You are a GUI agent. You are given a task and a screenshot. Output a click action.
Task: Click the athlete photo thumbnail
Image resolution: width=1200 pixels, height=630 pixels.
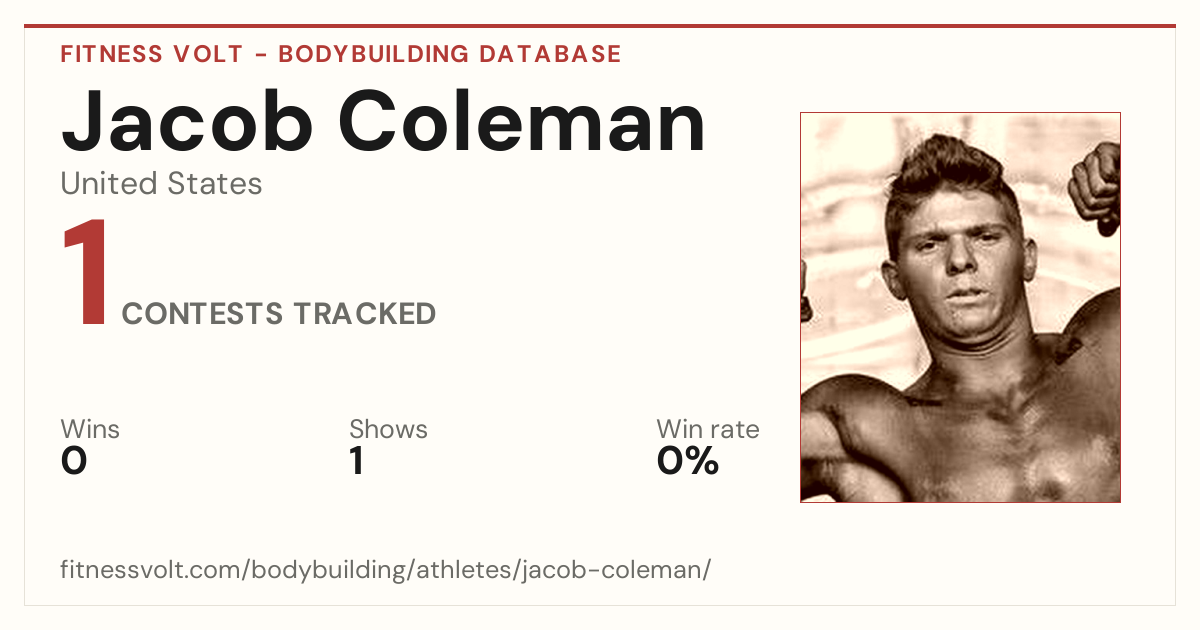tap(960, 307)
